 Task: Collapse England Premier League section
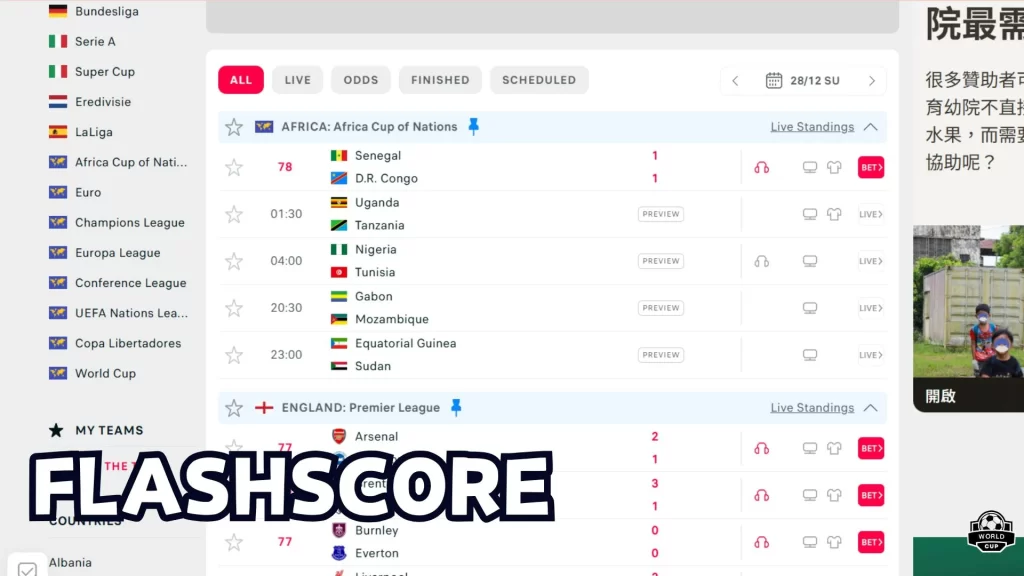point(870,408)
